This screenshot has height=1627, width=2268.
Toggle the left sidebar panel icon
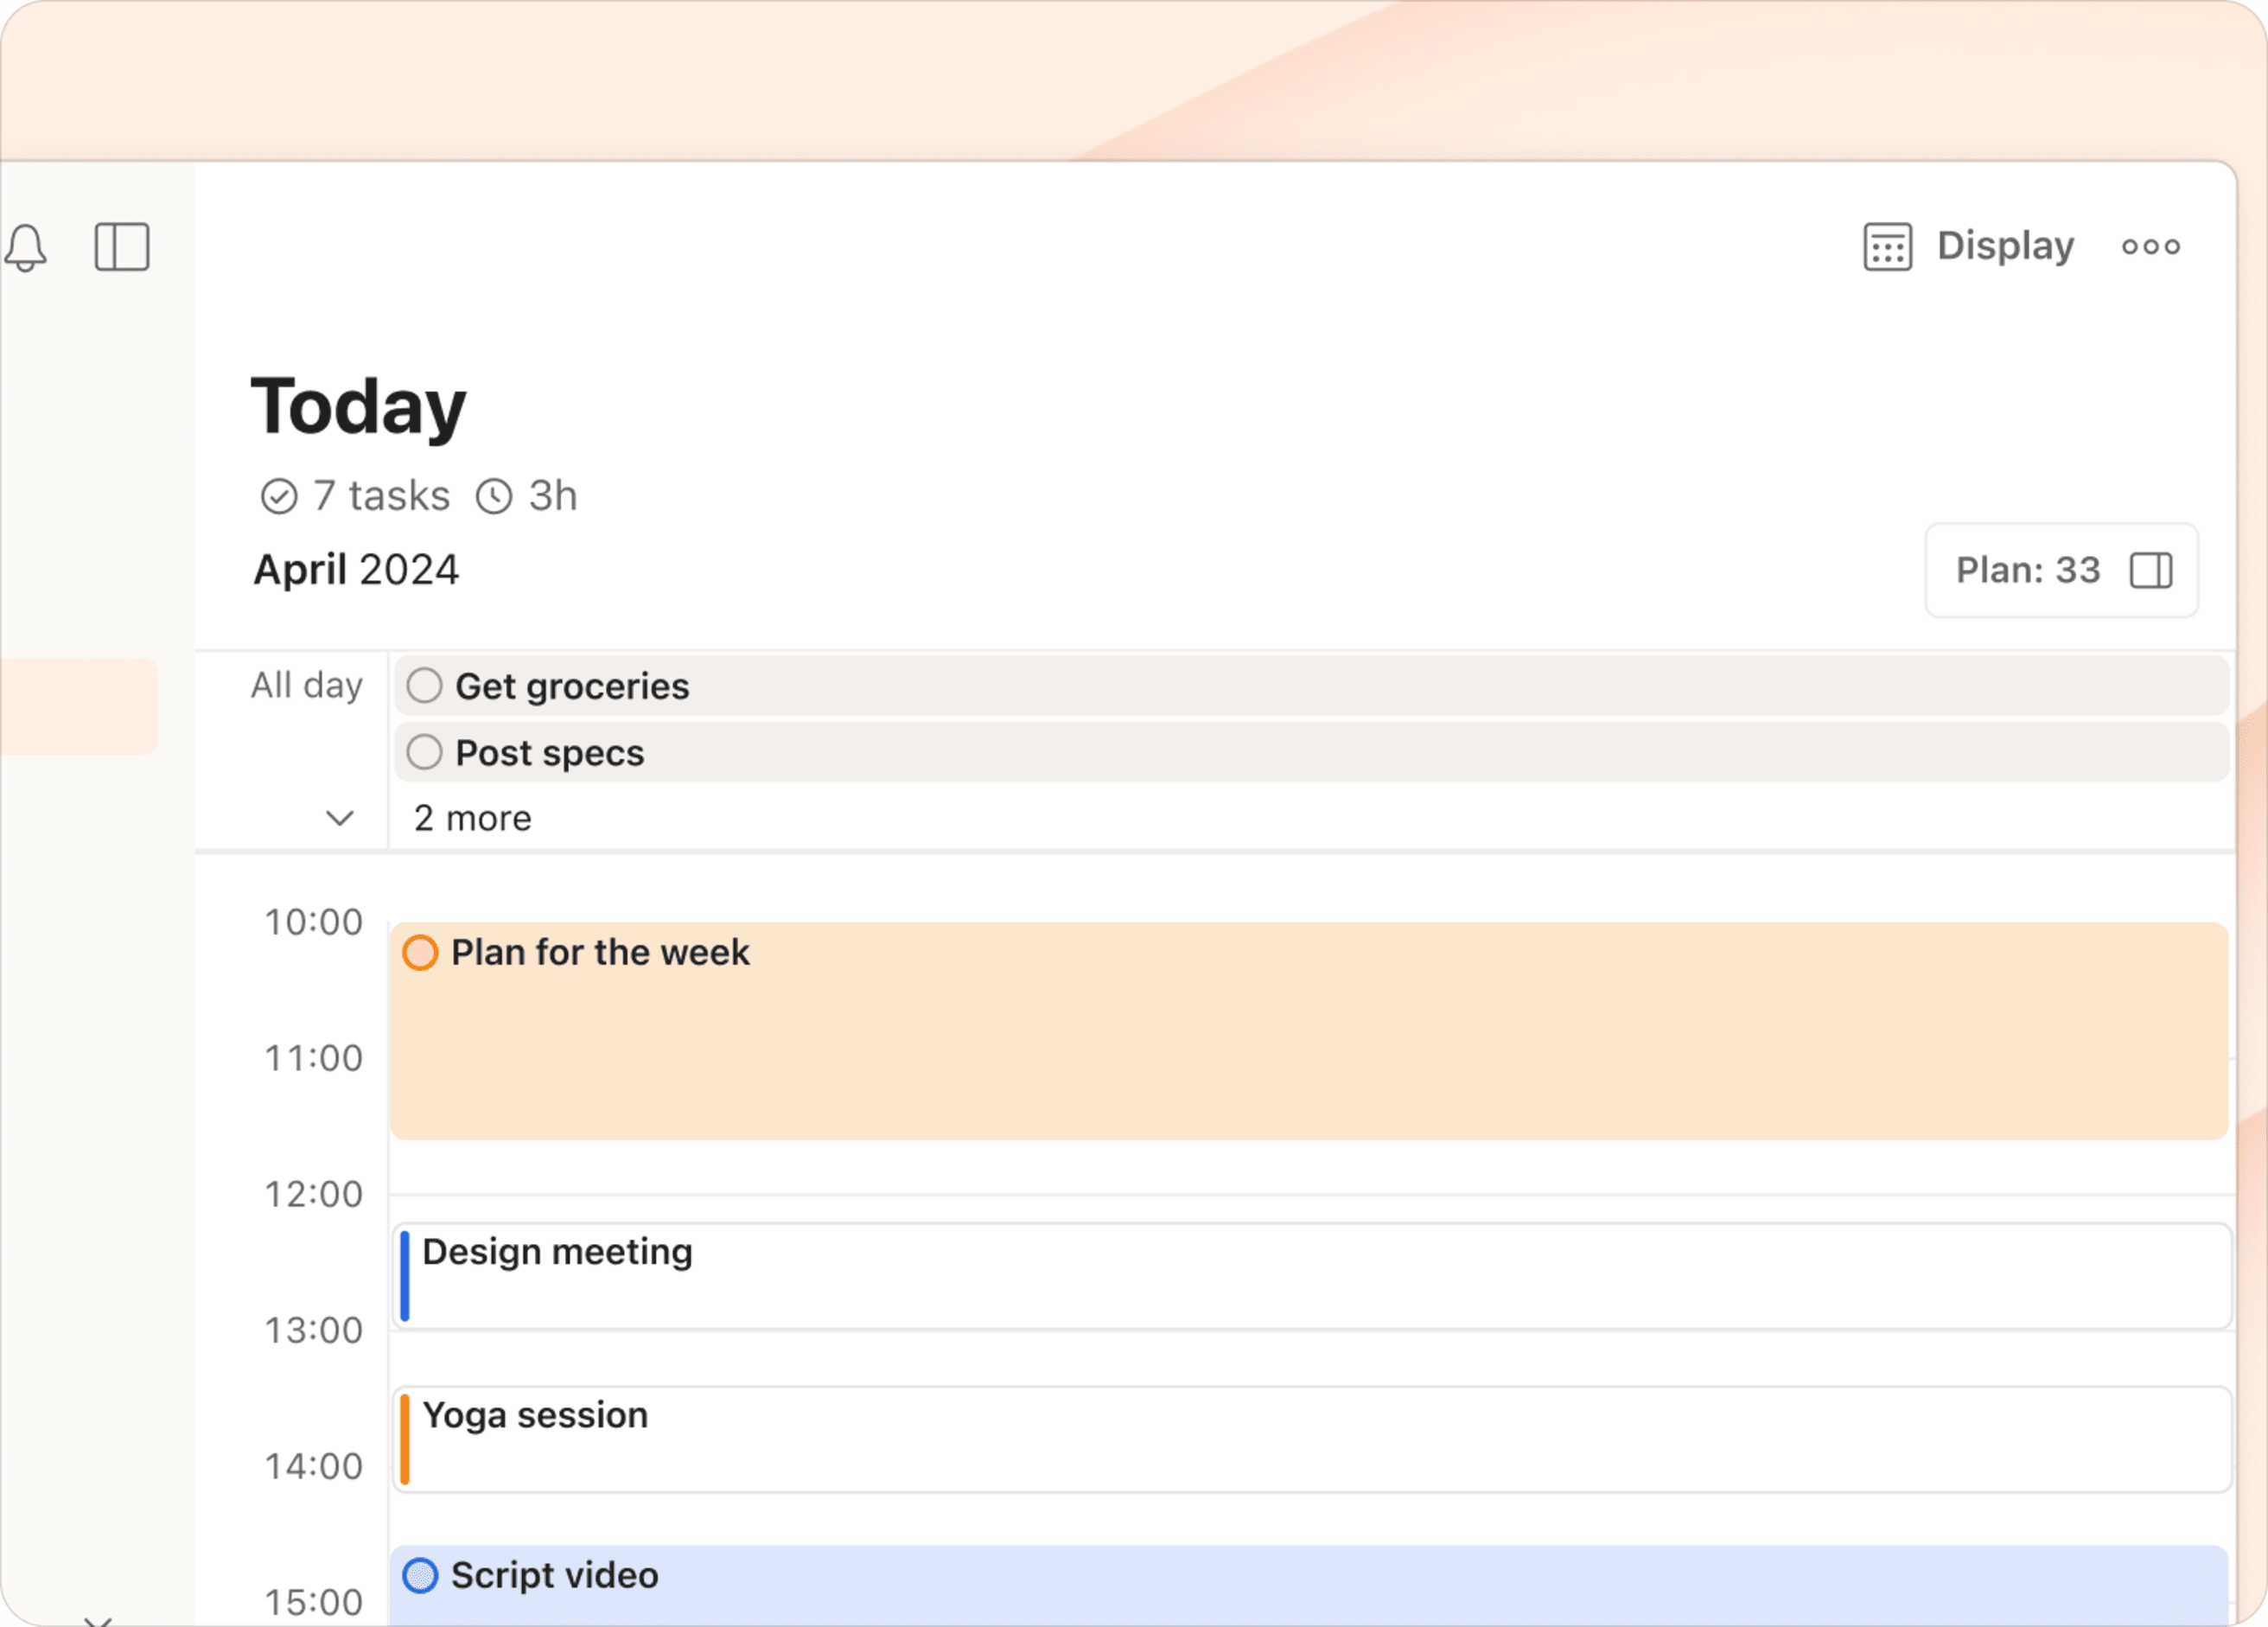[122, 247]
